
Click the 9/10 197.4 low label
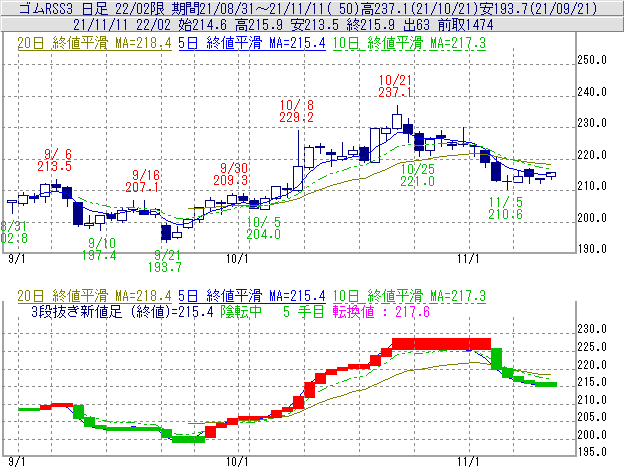click(99, 249)
